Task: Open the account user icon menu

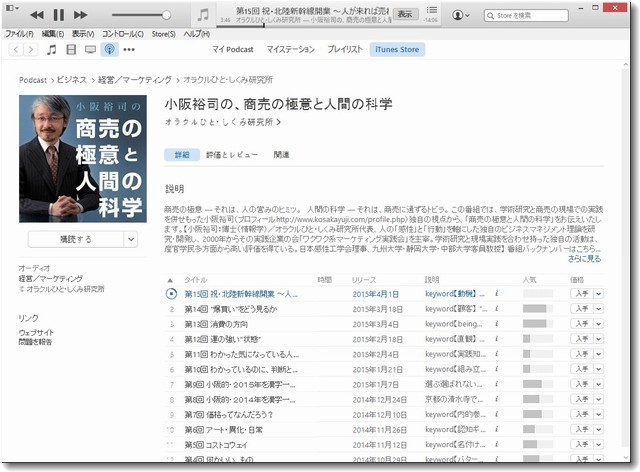Action: point(461,15)
